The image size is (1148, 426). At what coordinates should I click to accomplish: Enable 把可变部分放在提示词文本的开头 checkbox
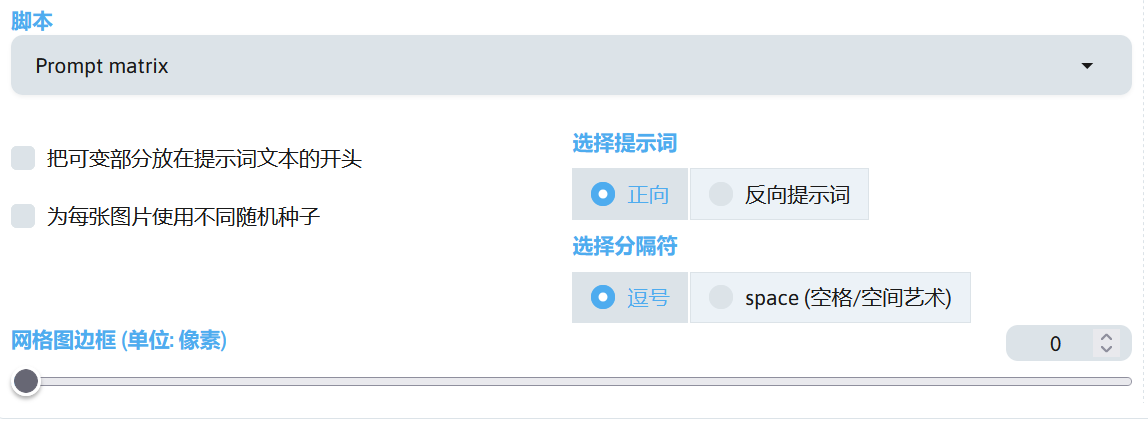point(23,158)
